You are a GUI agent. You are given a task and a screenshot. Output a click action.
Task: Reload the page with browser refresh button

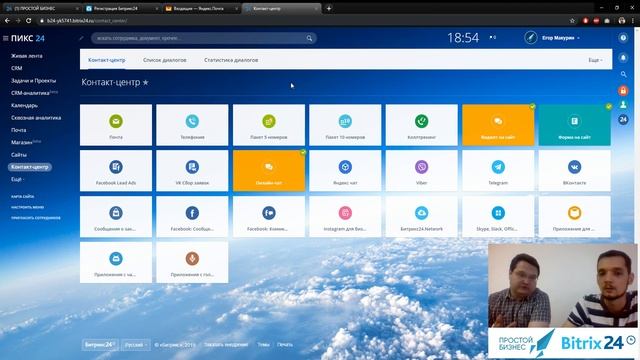click(29, 20)
